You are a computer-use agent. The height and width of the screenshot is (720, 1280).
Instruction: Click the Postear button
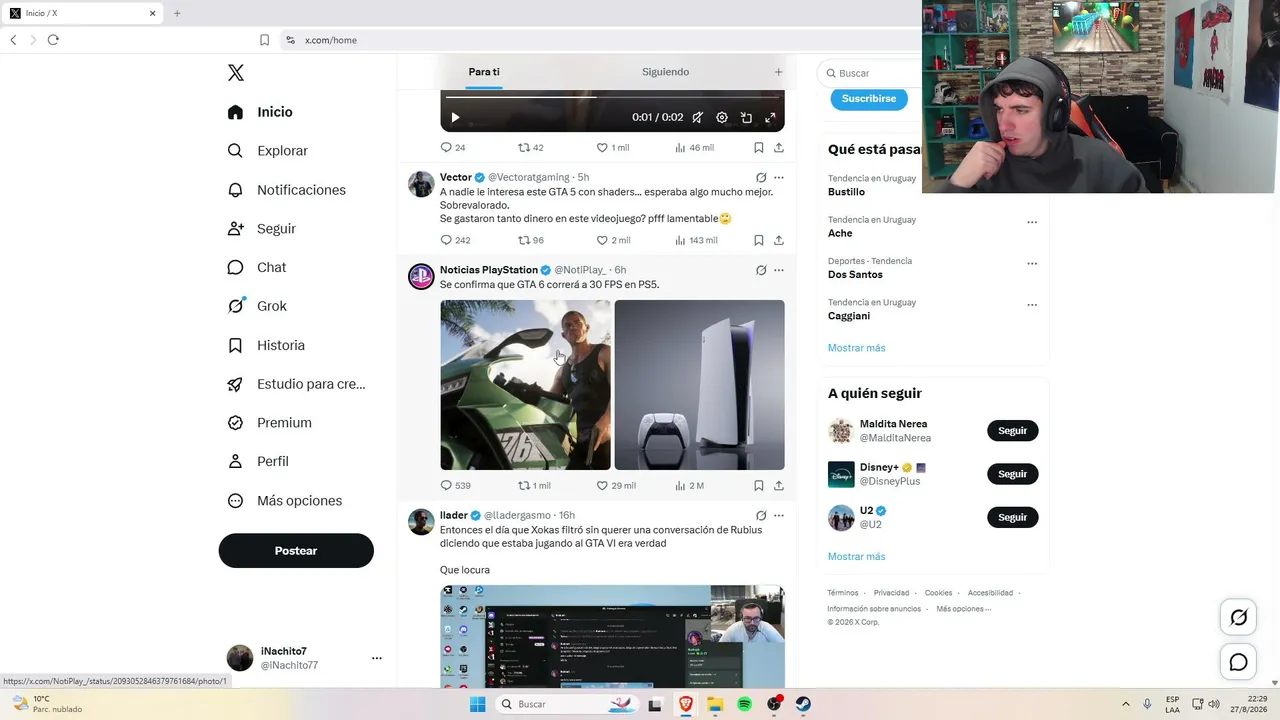click(296, 551)
